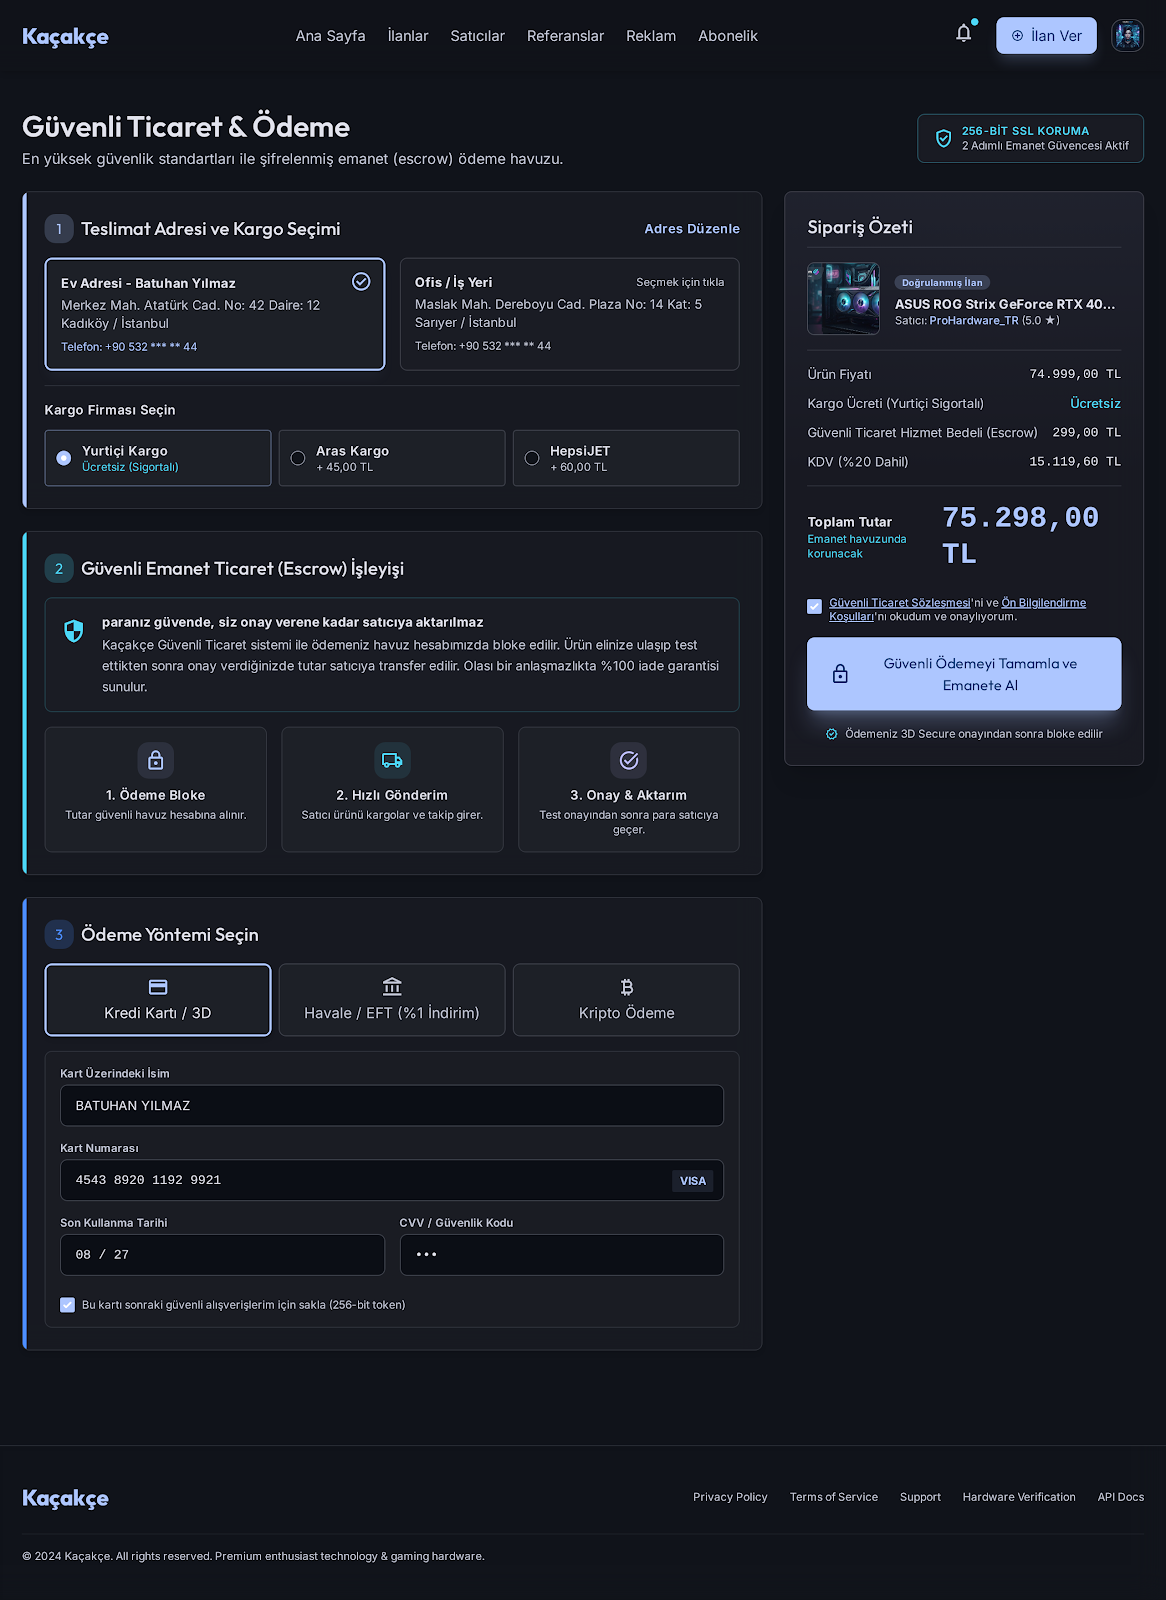Screen dimensions: 1166x1600
Task: Go to Ana Sayfa in the navigation
Action: click(x=331, y=36)
